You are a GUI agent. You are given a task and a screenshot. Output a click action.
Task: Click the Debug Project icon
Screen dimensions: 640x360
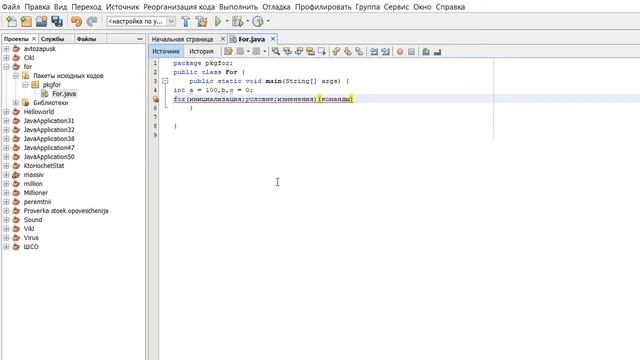tap(238, 21)
